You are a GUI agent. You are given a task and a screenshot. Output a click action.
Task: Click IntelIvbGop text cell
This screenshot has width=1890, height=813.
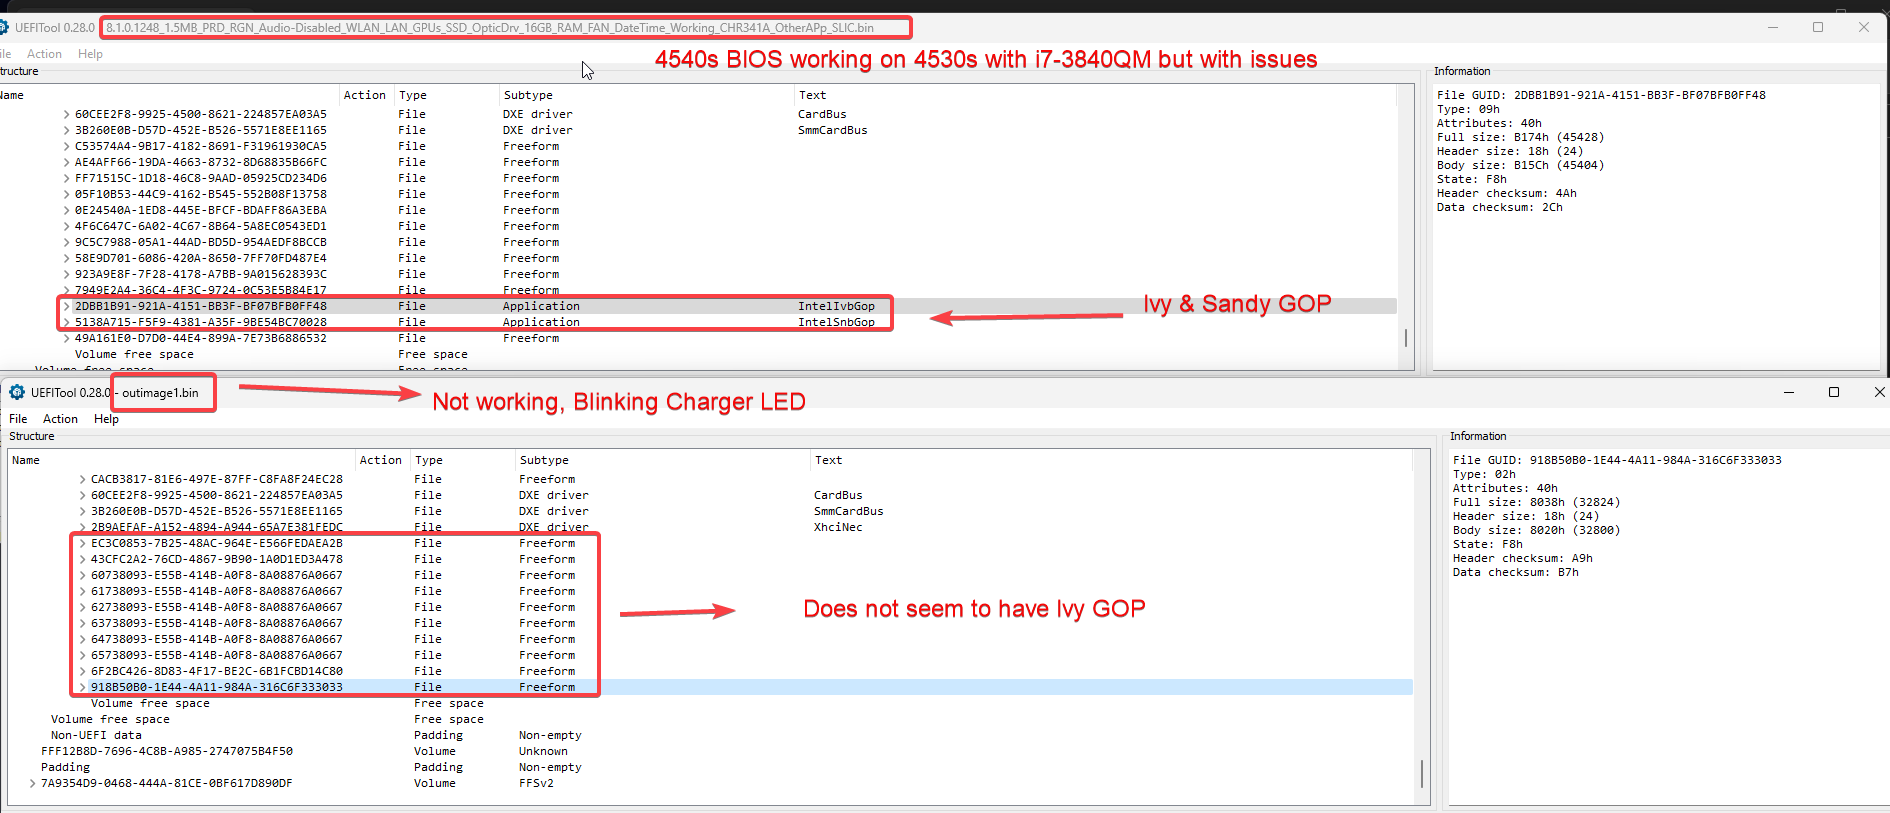836,306
